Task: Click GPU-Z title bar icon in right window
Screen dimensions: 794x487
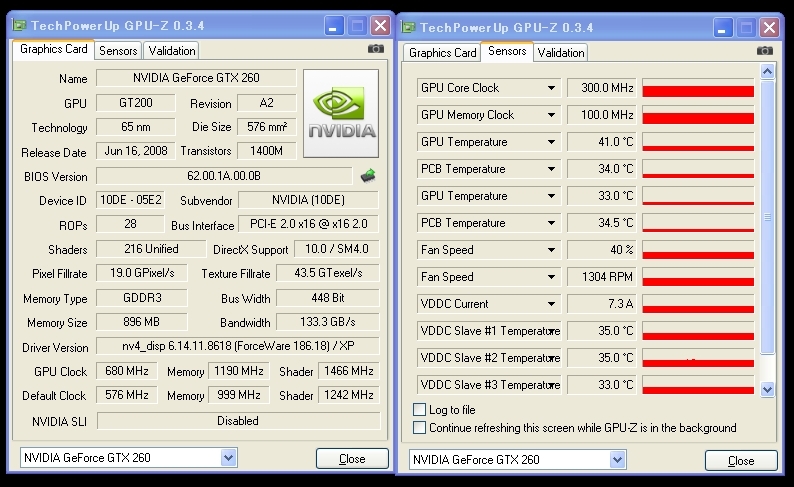Action: coord(409,27)
